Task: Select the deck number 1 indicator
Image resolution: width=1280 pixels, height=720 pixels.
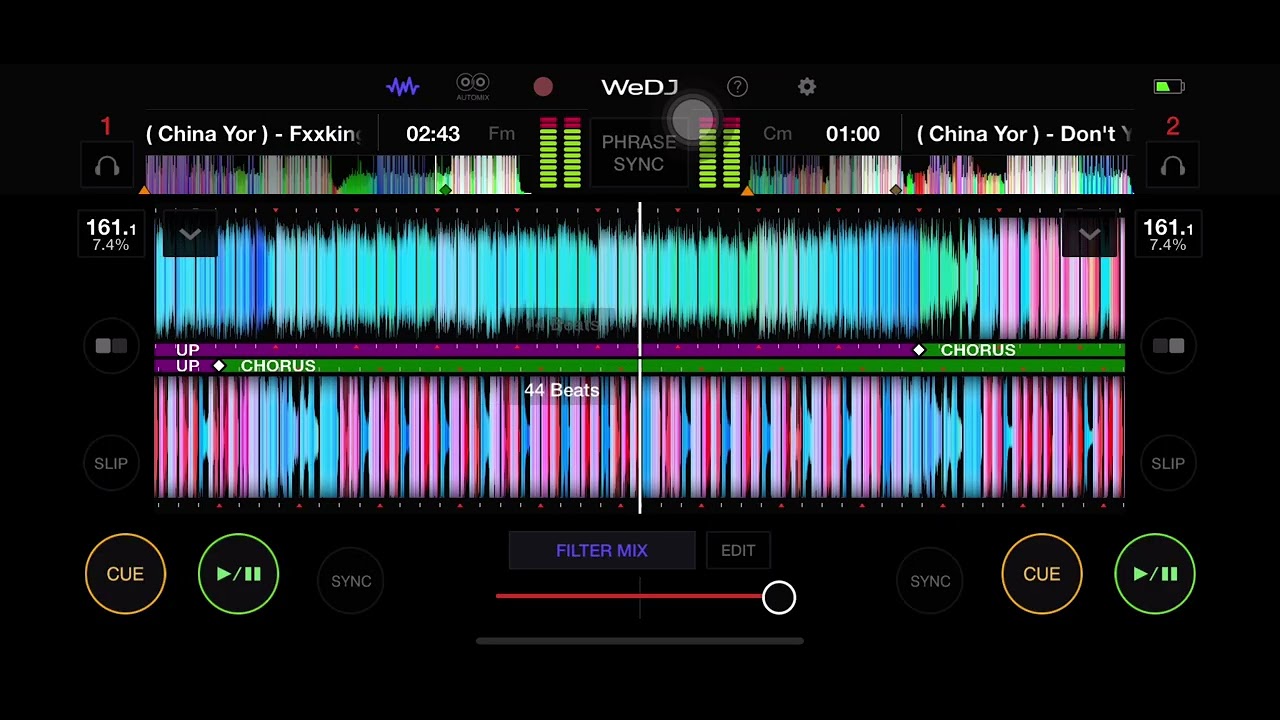Action: 106,126
